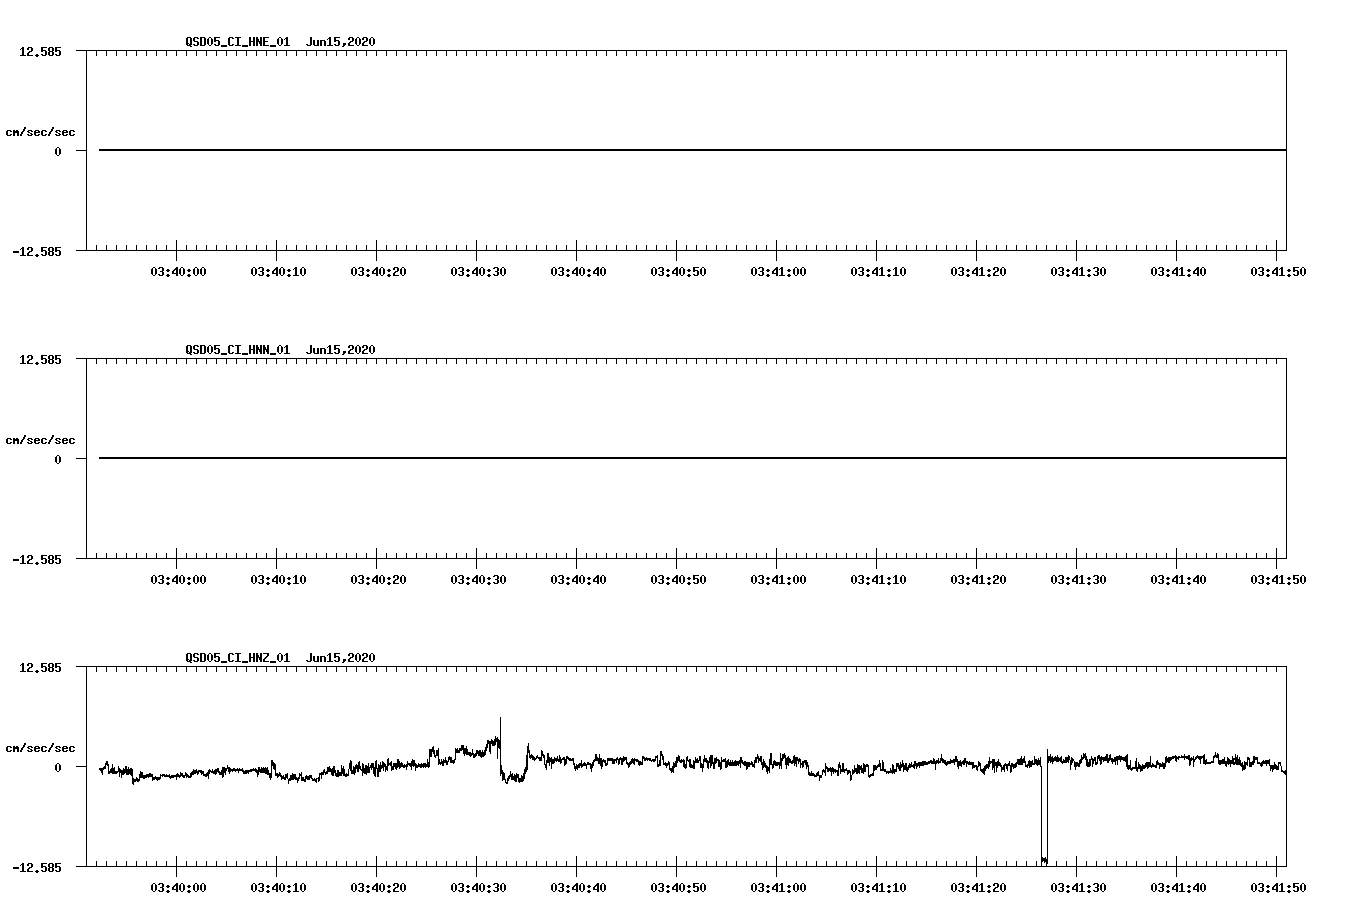1358x924 pixels.
Task: Click the 03:41:00 time label under HNZ plot
Action: pyautogui.click(x=778, y=887)
